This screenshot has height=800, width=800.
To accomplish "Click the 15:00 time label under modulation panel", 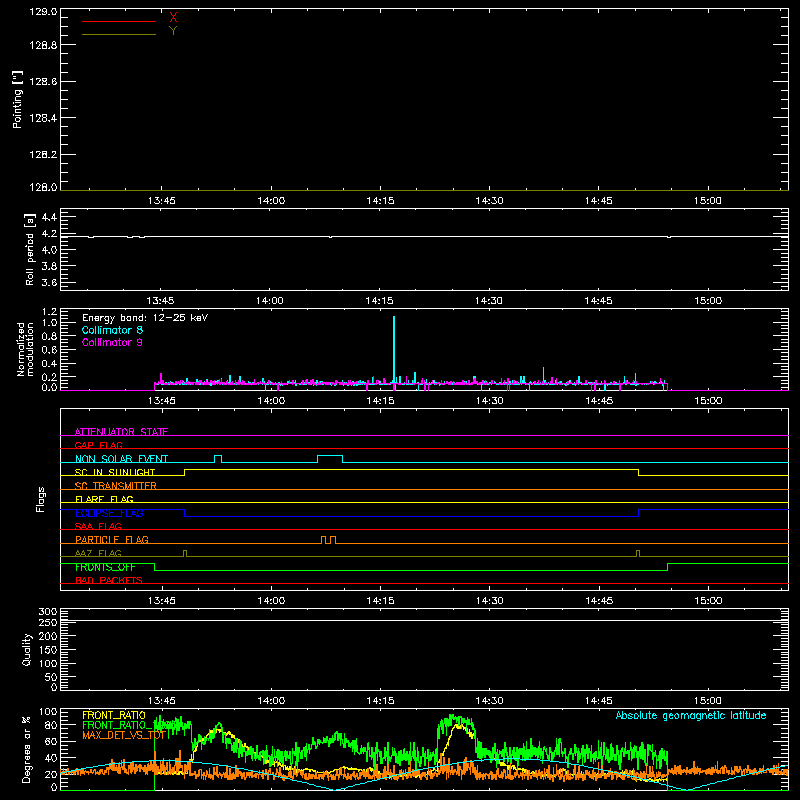I will tap(708, 401).
